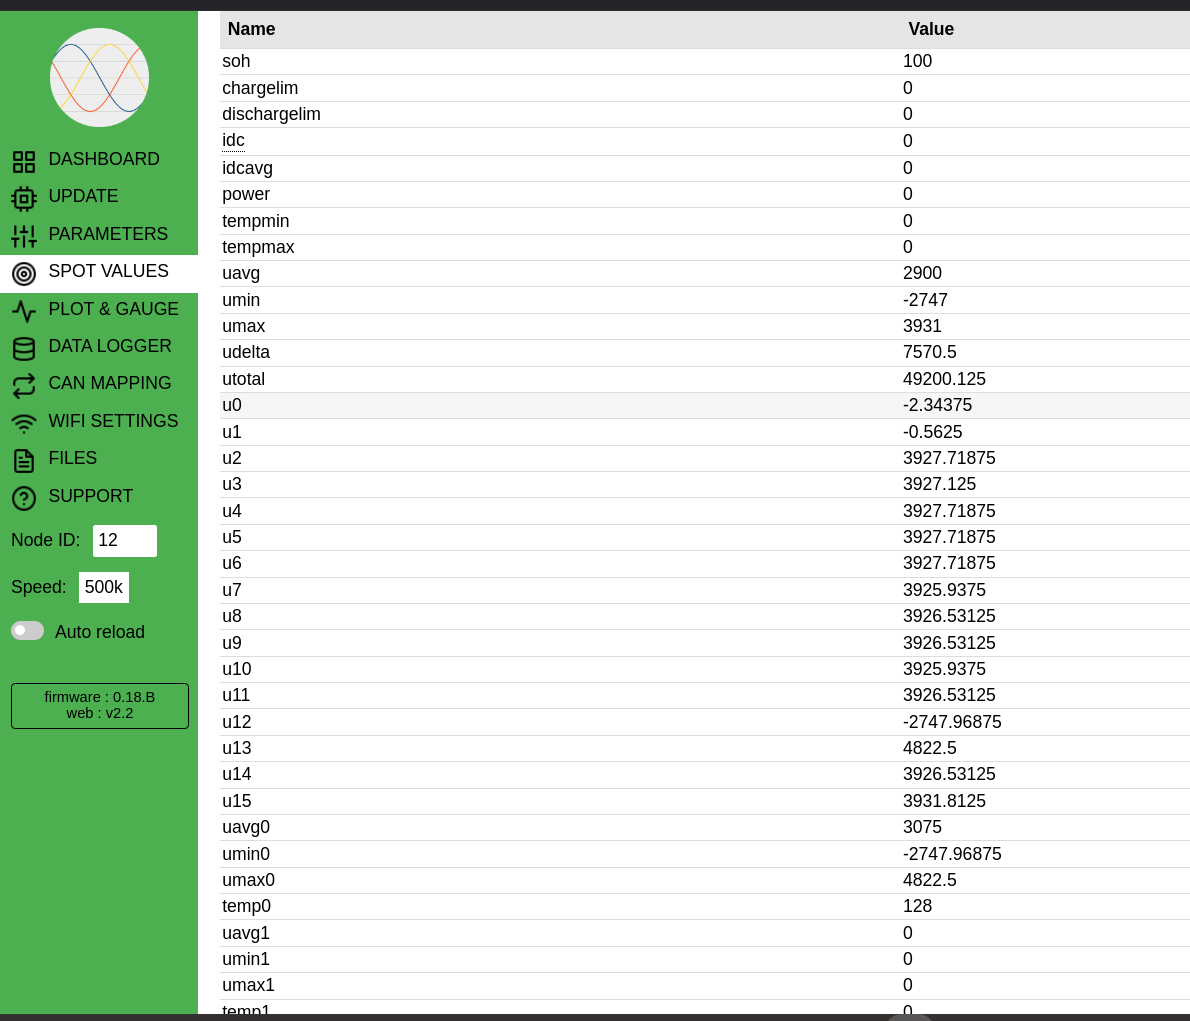Click the Speed field showing 500k
The image size is (1190, 1021).
tap(104, 587)
